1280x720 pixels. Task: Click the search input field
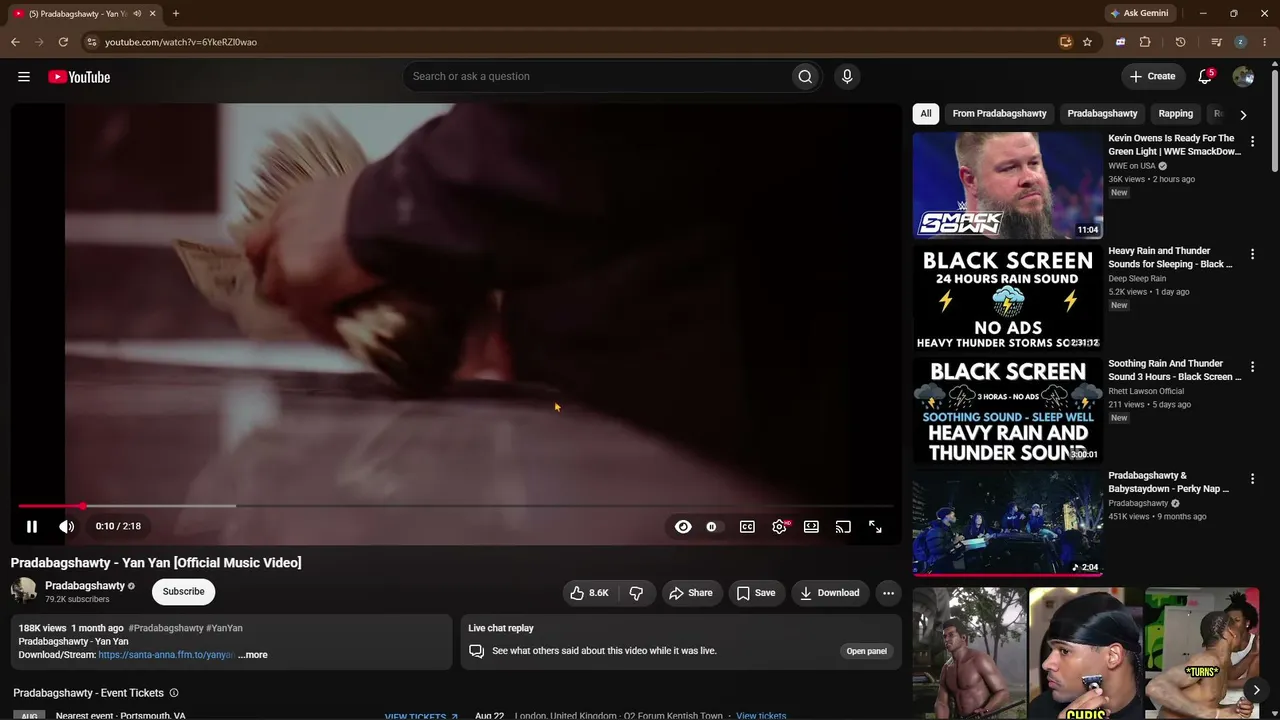click(x=597, y=77)
